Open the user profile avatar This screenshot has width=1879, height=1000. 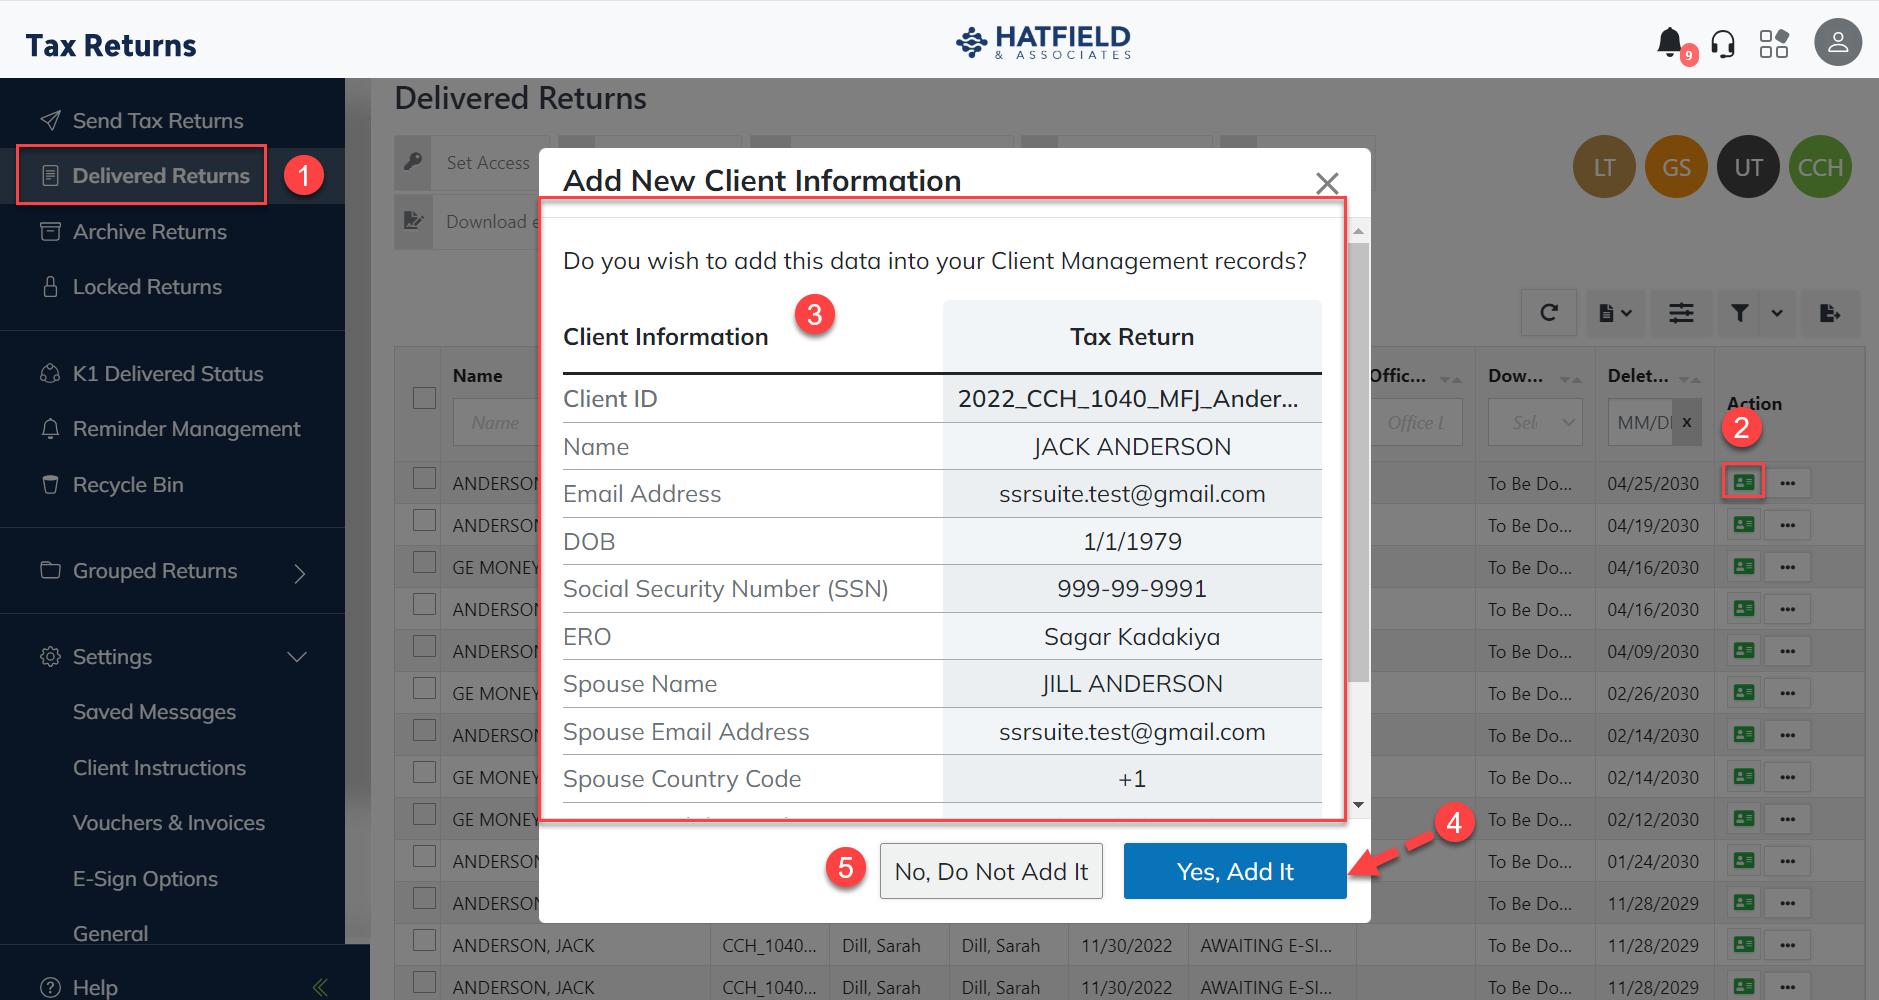coord(1837,43)
